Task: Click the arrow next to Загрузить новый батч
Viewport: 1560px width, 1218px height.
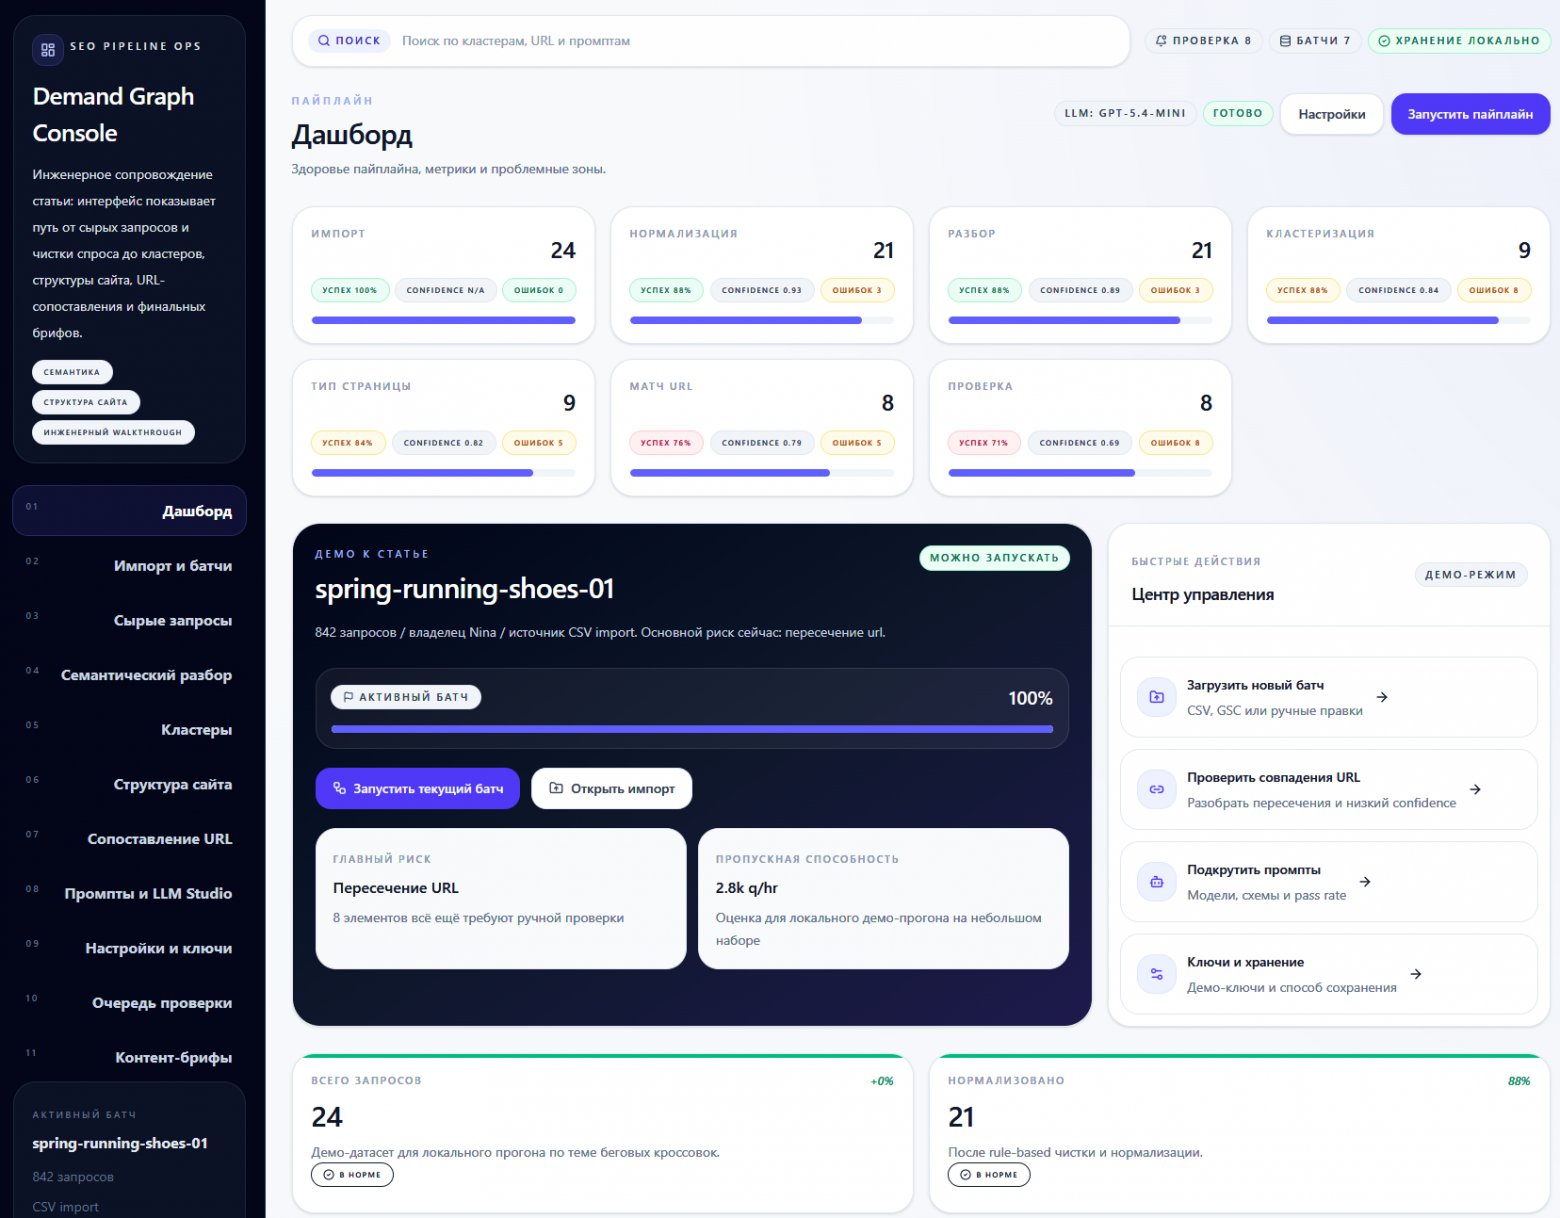Action: pyautogui.click(x=1382, y=697)
